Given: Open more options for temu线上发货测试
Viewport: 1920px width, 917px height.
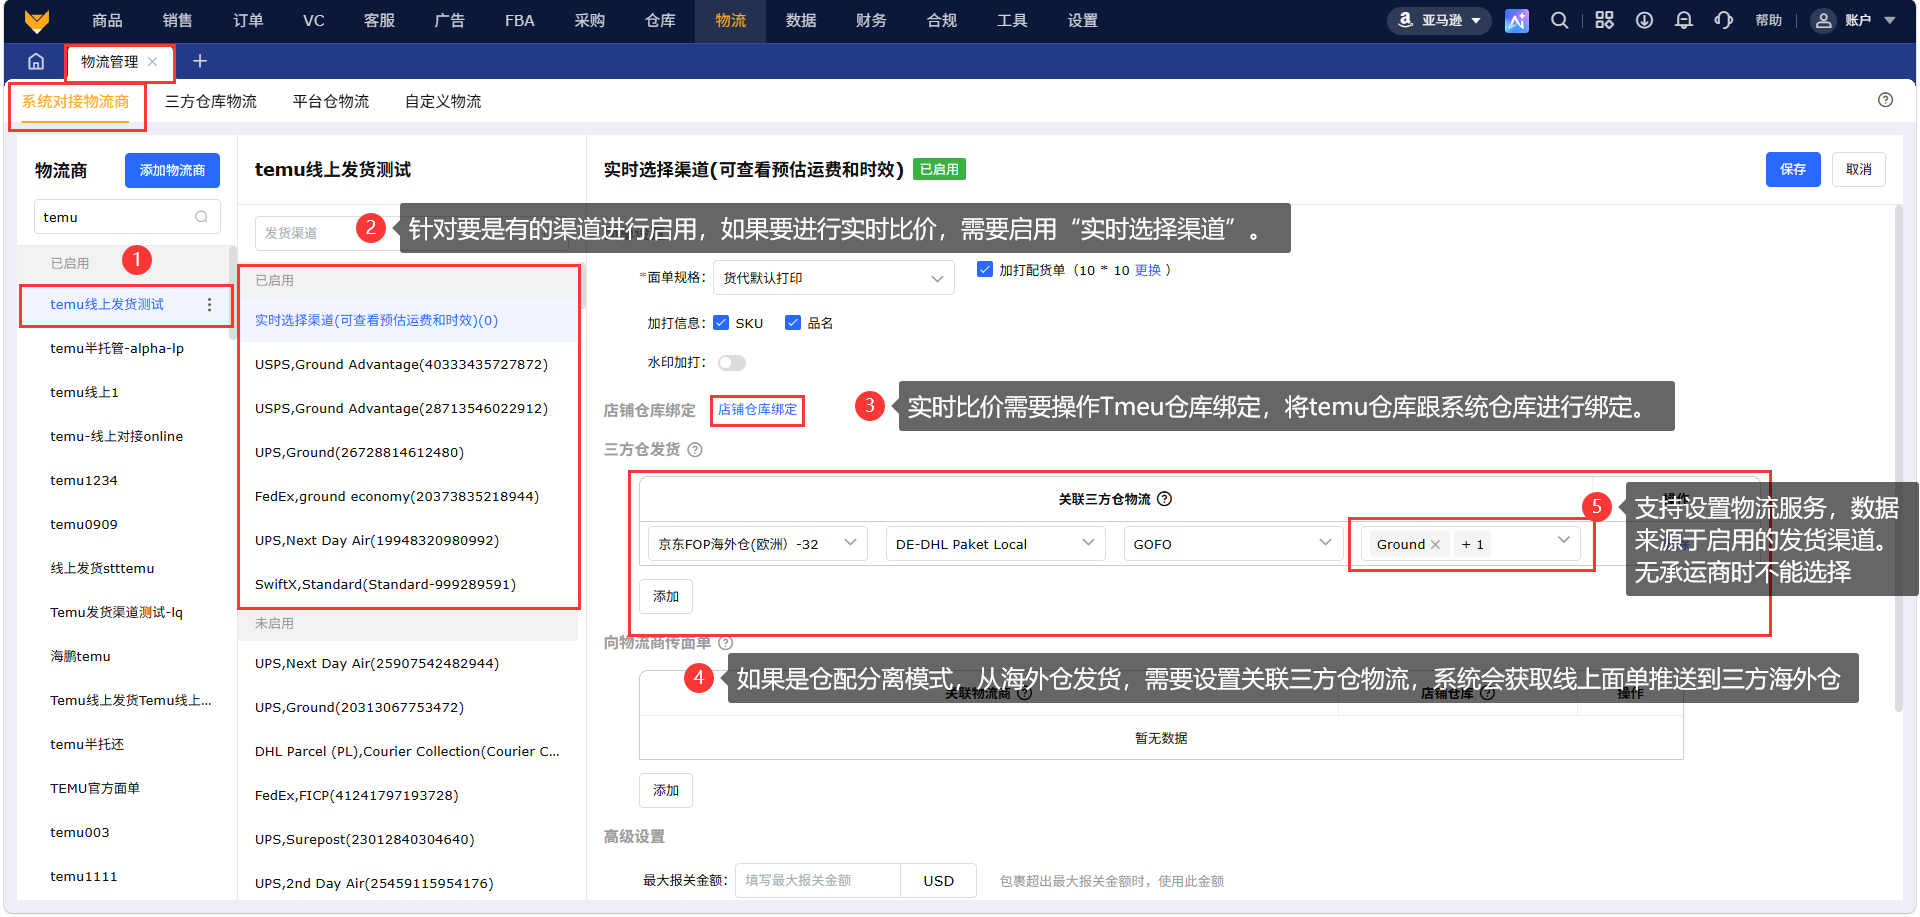Looking at the screenshot, I should point(209,305).
